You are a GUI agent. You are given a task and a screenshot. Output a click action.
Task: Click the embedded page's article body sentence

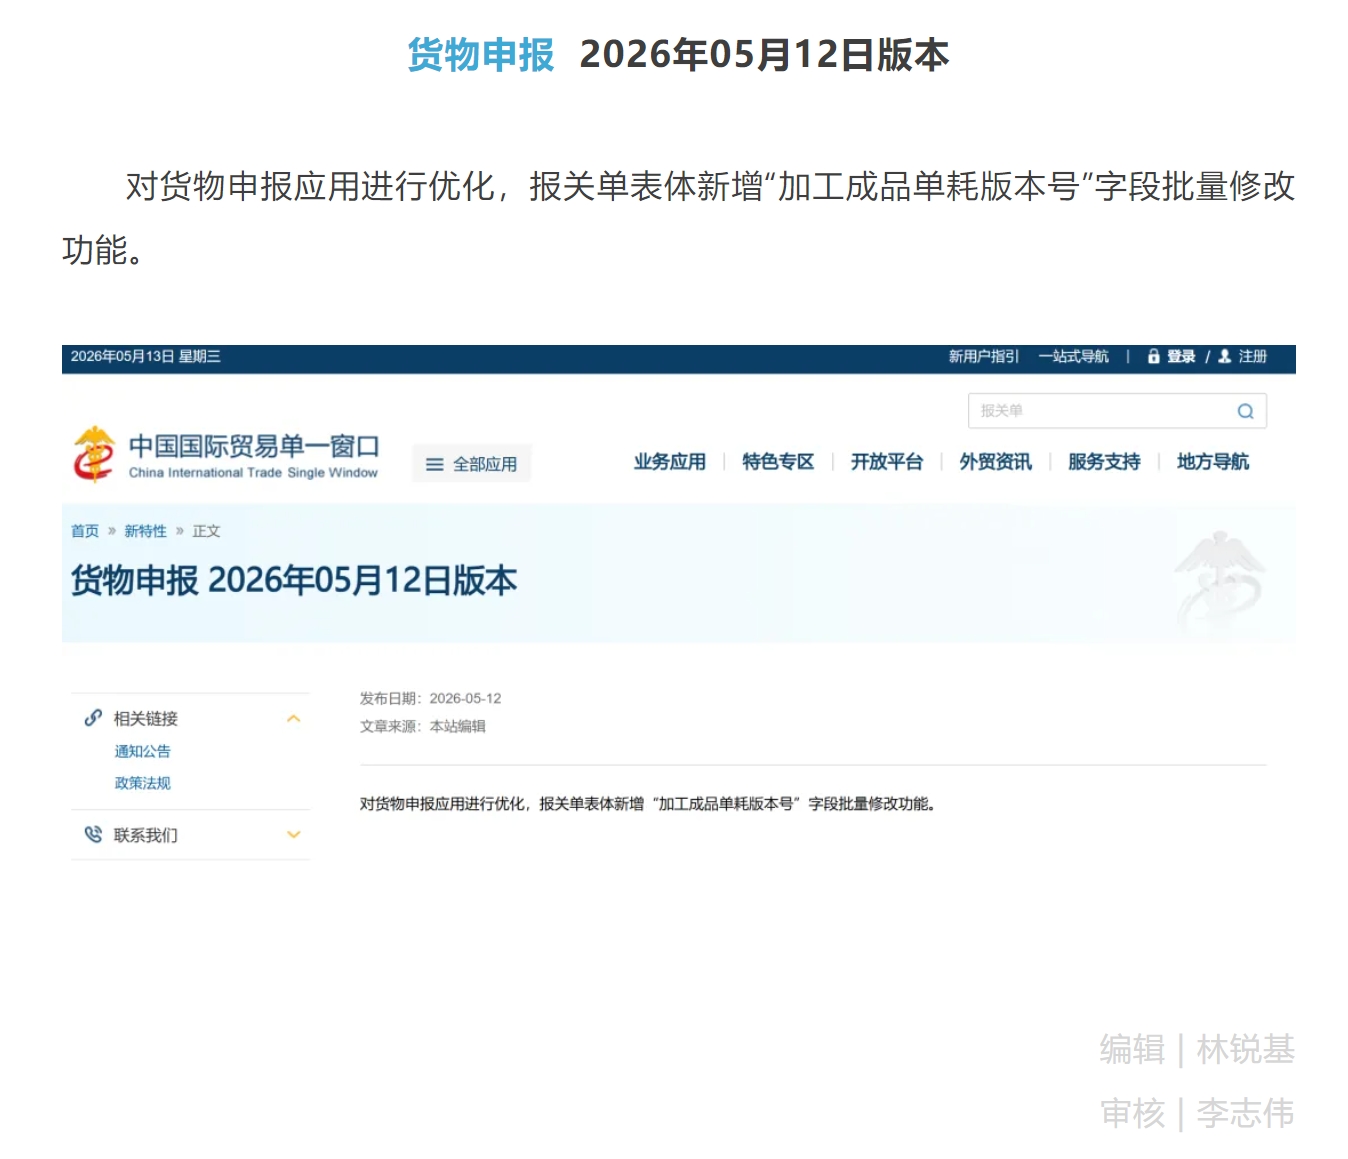648,803
